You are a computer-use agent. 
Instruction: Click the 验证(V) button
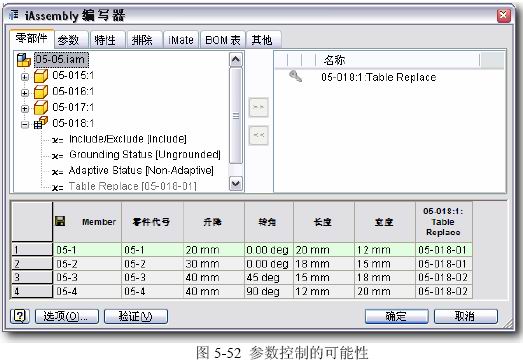(x=136, y=316)
